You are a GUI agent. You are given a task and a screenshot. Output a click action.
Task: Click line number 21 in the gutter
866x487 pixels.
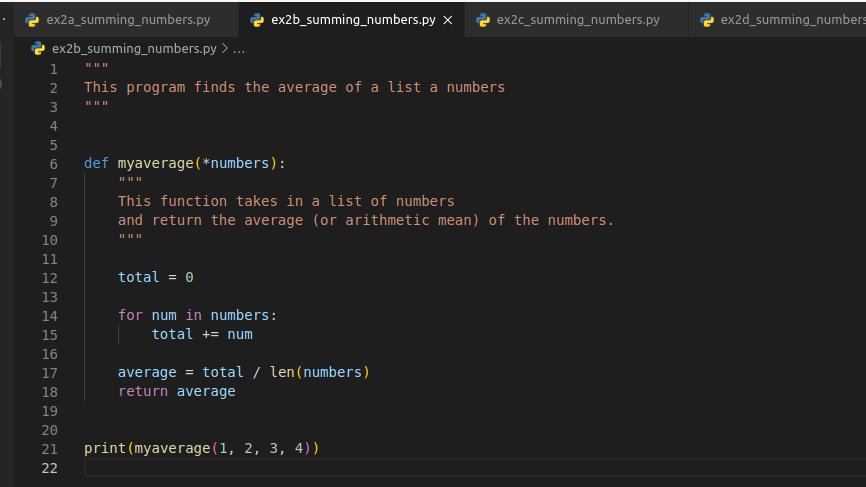tap(50, 449)
